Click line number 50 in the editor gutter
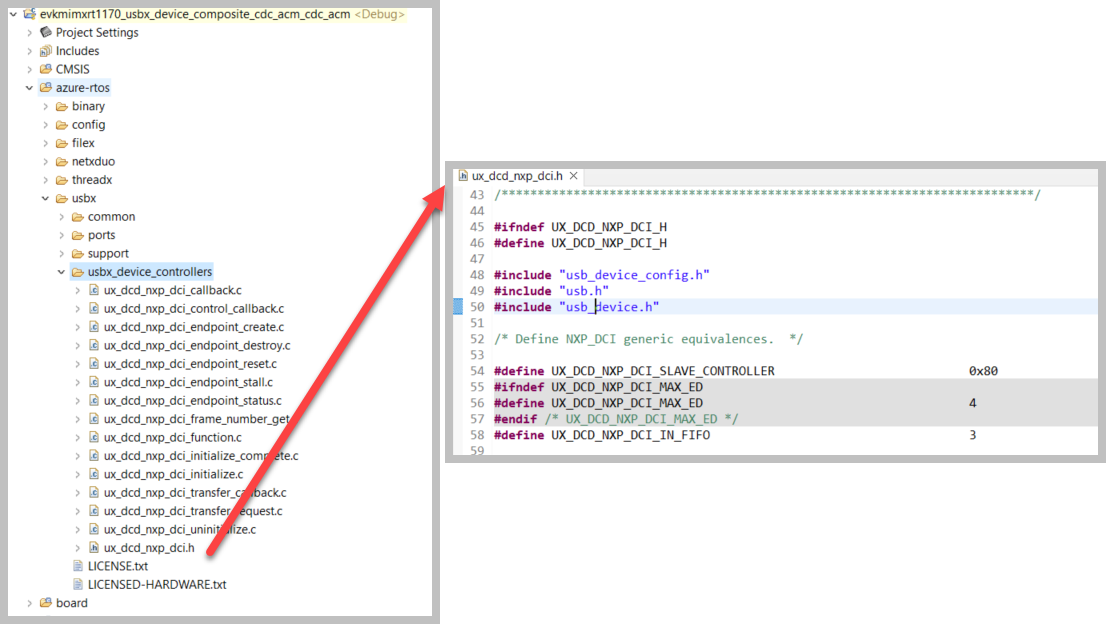1106x624 pixels. [x=478, y=306]
